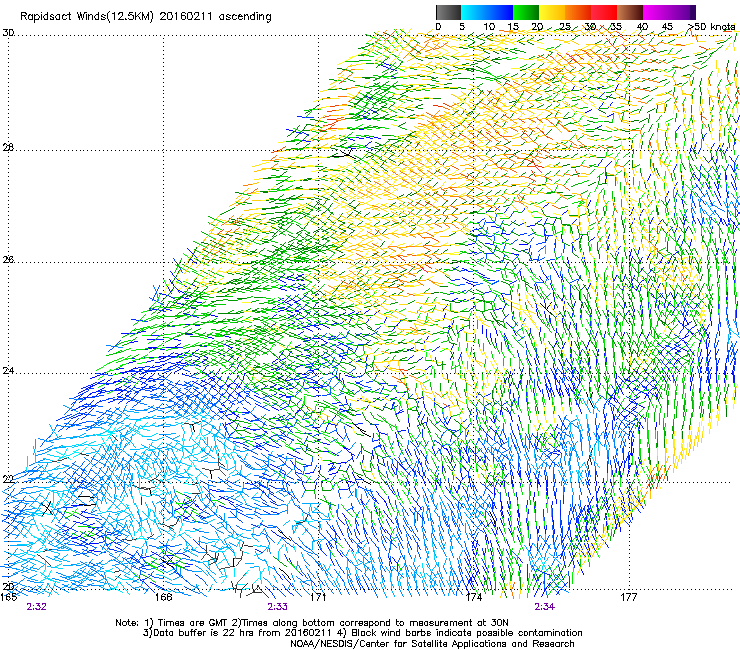Click the note about black wind barbs contamination

coord(462,633)
